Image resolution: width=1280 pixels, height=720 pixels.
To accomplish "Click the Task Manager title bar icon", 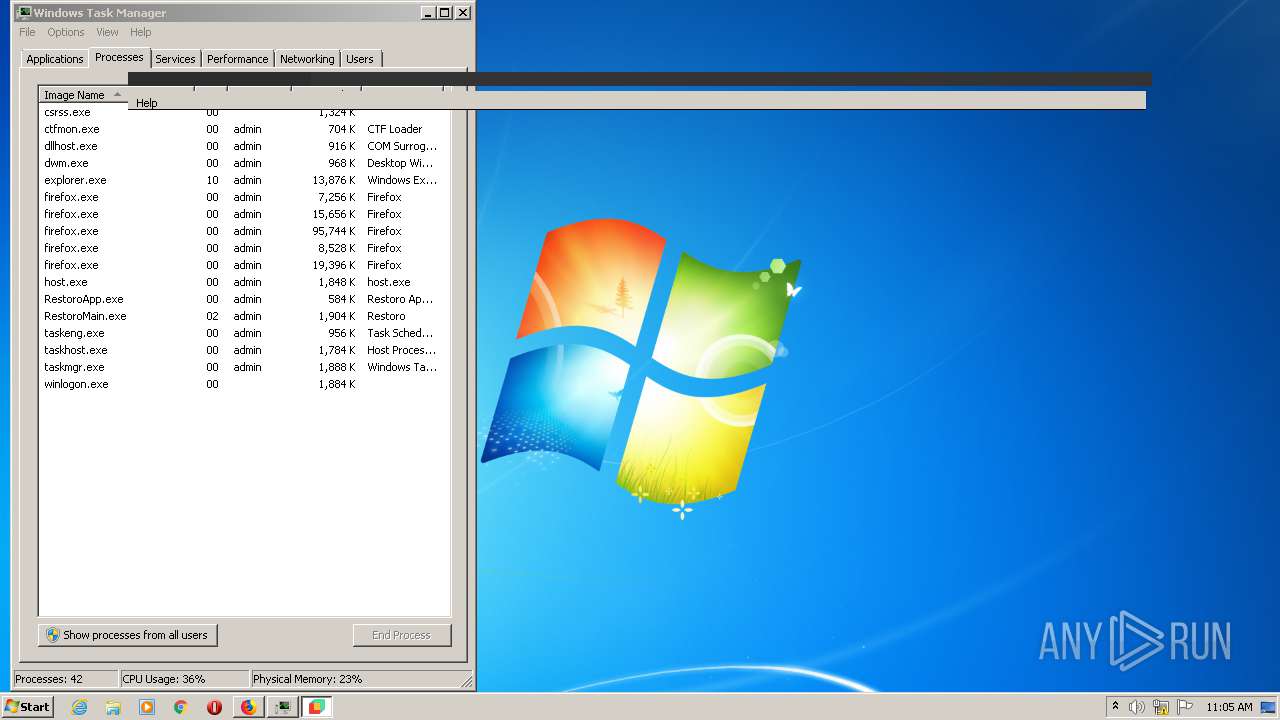I will coord(25,13).
